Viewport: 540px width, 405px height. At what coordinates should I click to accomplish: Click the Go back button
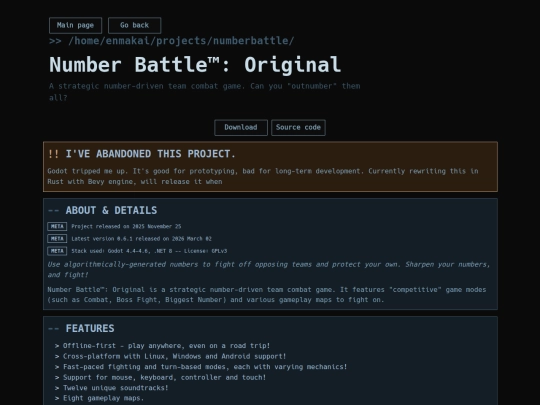pos(134,25)
